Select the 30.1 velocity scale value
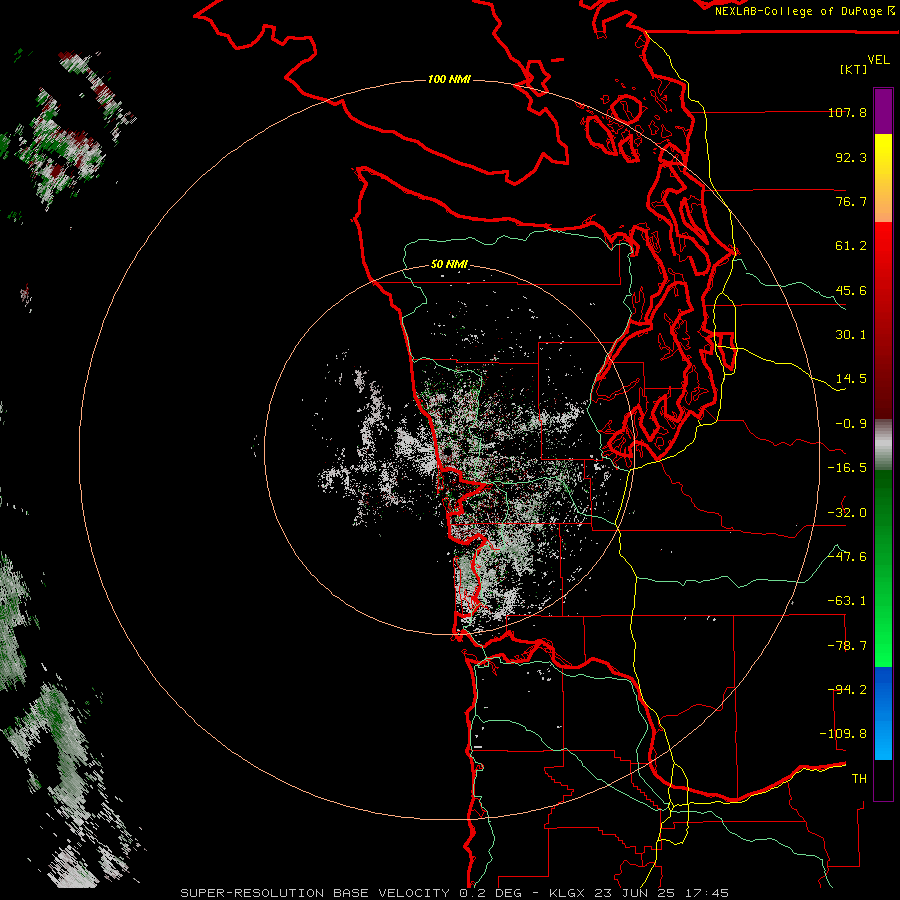Viewport: 900px width, 900px height. (x=851, y=335)
